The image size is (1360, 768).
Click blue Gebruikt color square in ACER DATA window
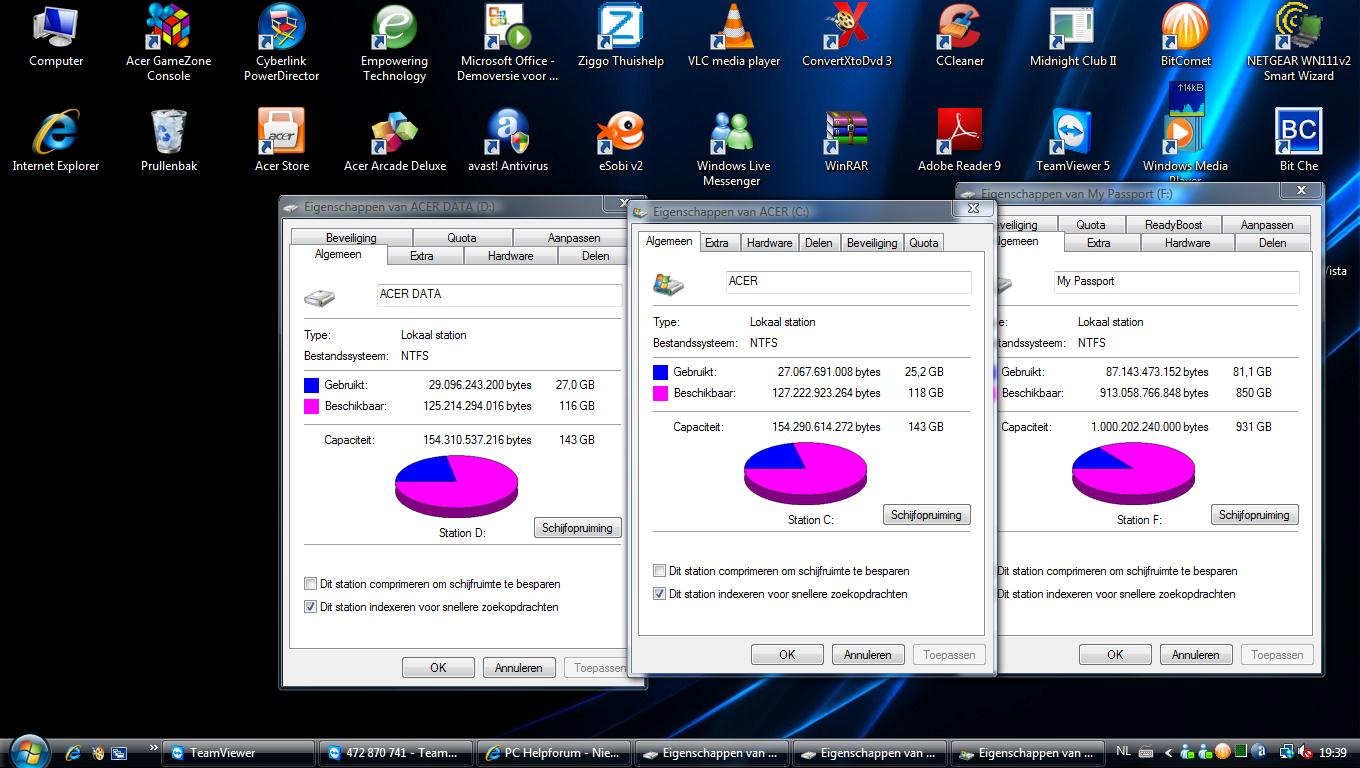pyautogui.click(x=311, y=385)
